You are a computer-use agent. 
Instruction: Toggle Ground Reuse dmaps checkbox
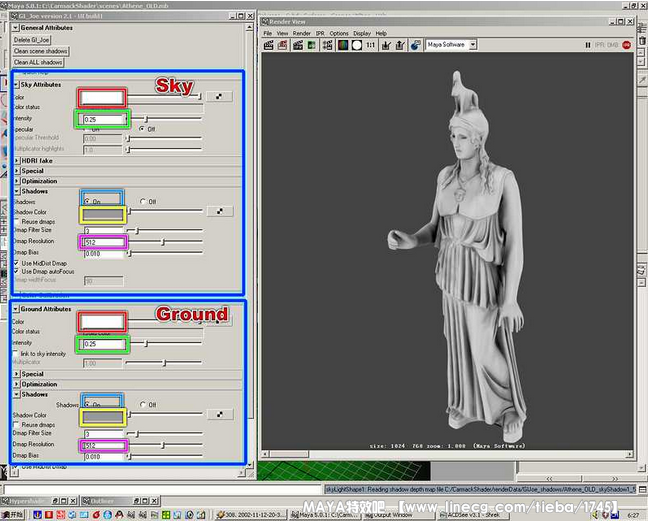(x=16, y=425)
